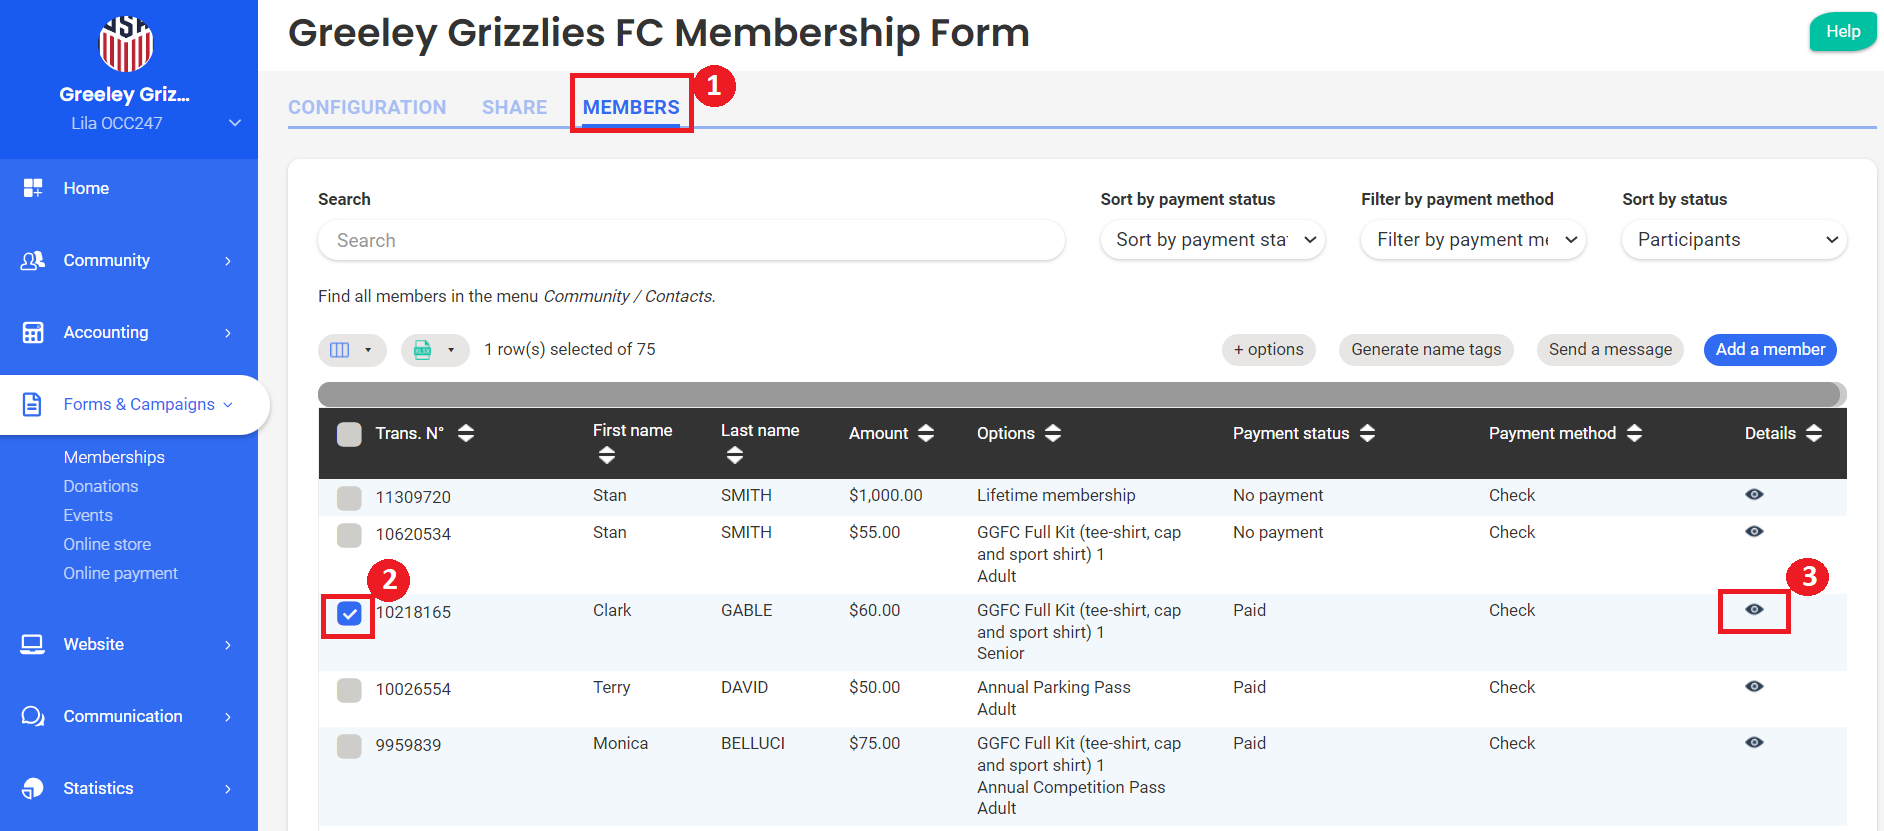Open the Sort by payment status dropdown
This screenshot has width=1884, height=831.
tap(1212, 240)
